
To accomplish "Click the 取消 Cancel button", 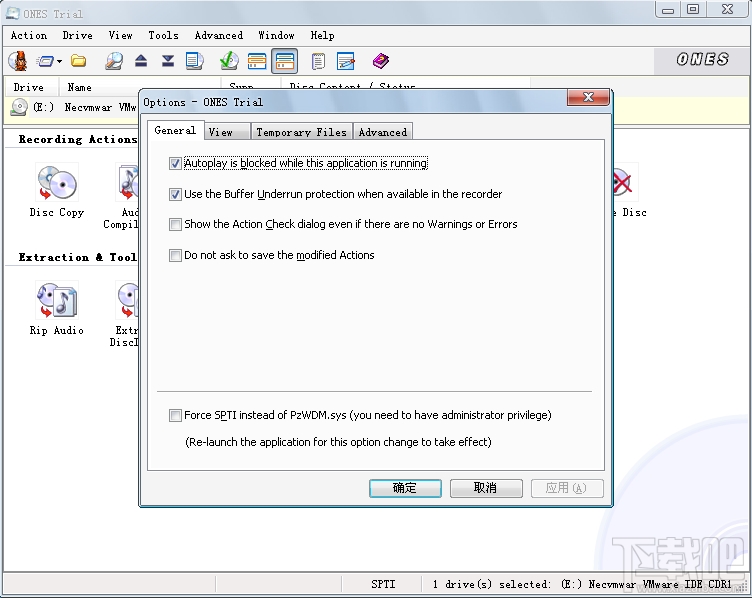I will point(486,488).
